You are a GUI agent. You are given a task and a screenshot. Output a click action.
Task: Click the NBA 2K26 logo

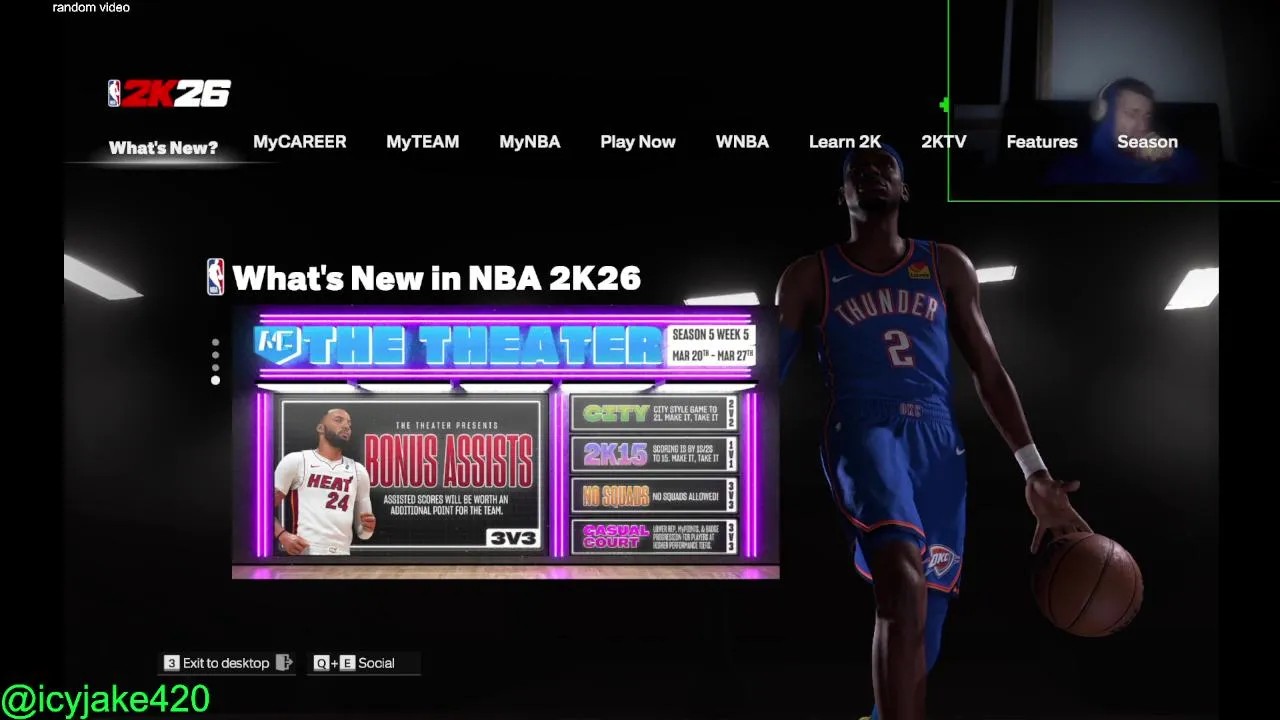169,94
